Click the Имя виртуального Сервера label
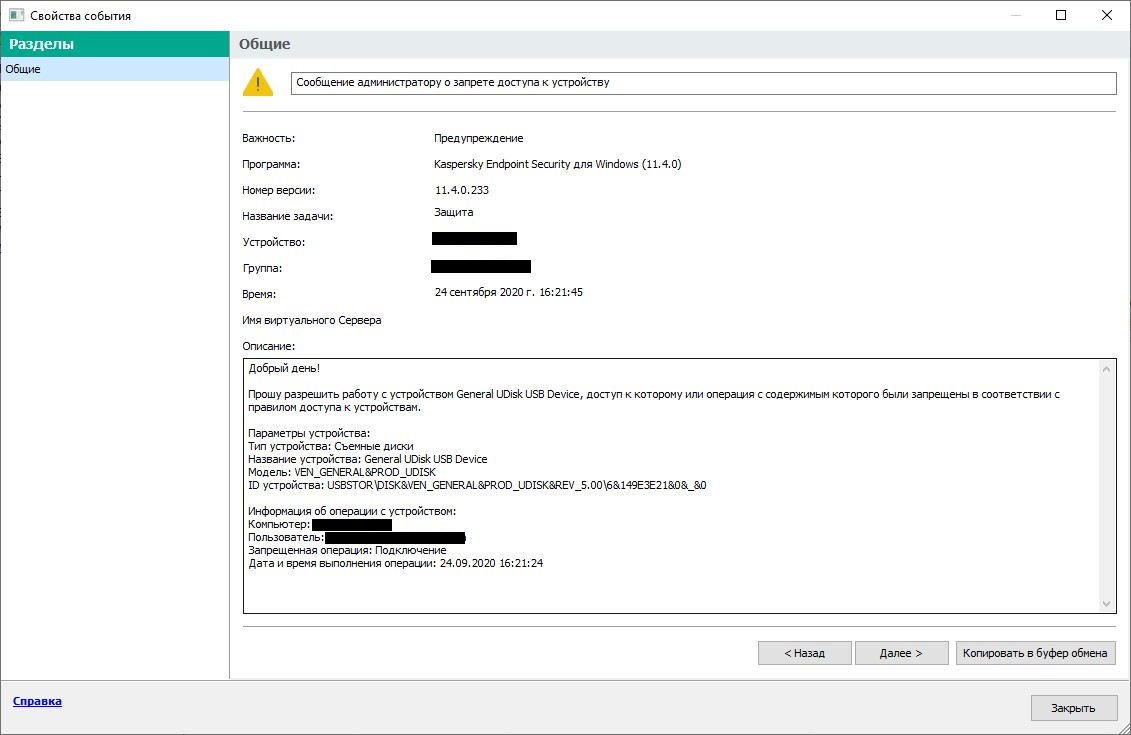This screenshot has height=735, width=1131. pyautogui.click(x=312, y=320)
